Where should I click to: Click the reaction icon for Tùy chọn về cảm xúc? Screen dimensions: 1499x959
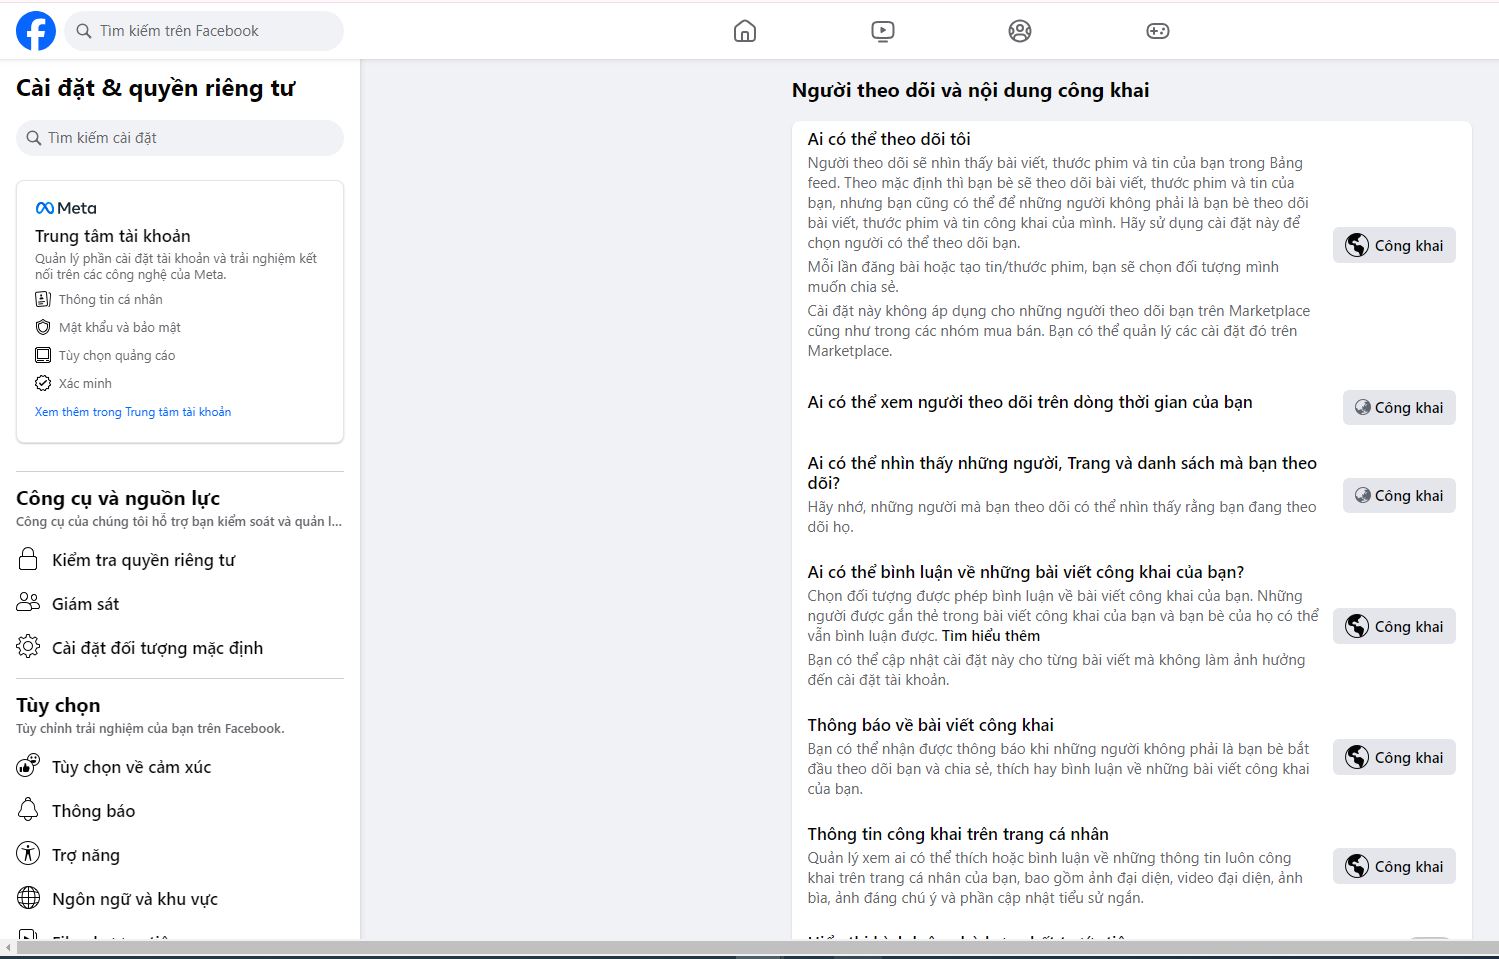[x=28, y=766]
